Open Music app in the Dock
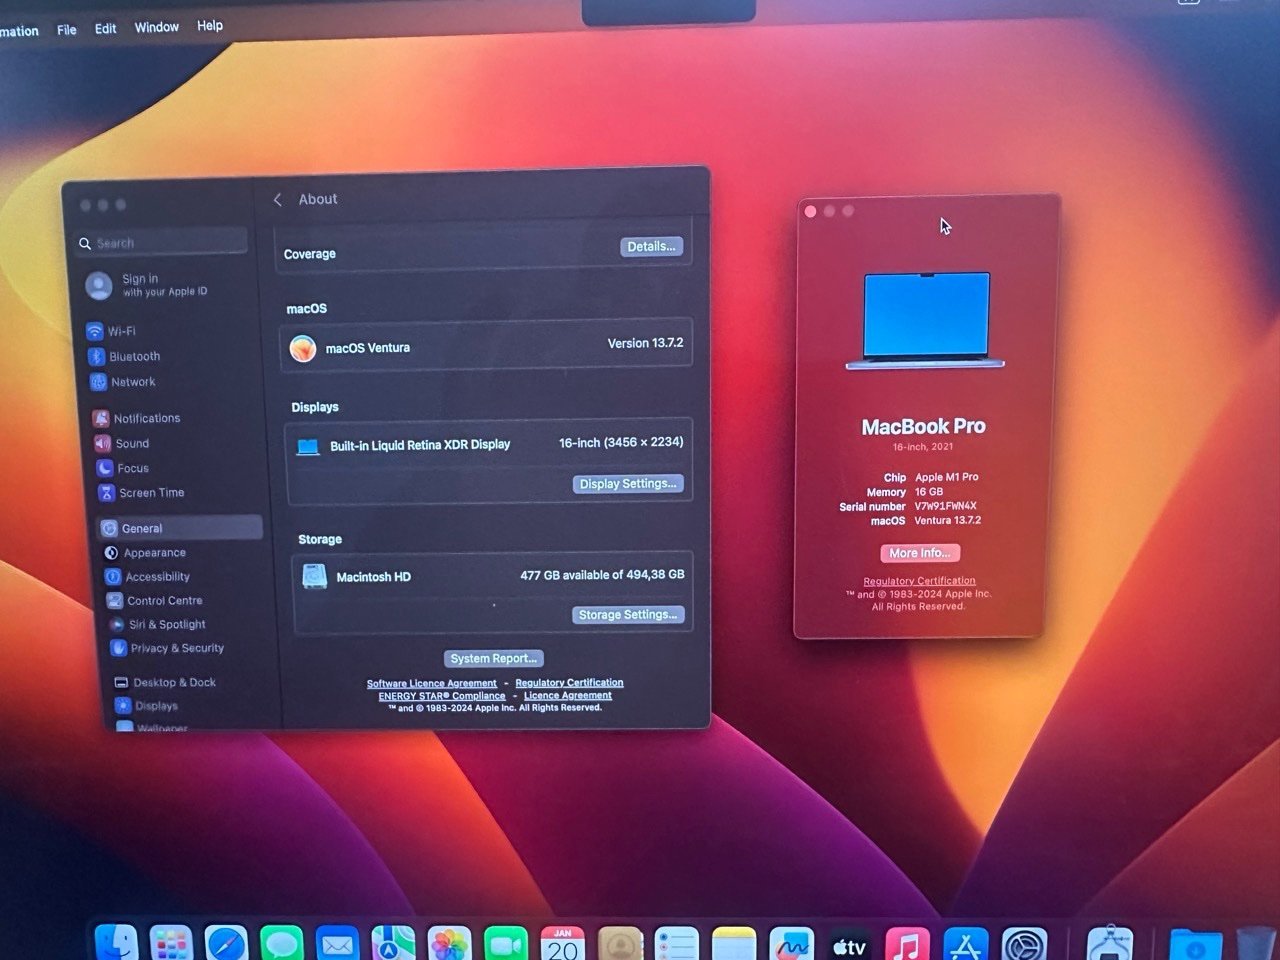This screenshot has width=1280, height=960. 907,944
